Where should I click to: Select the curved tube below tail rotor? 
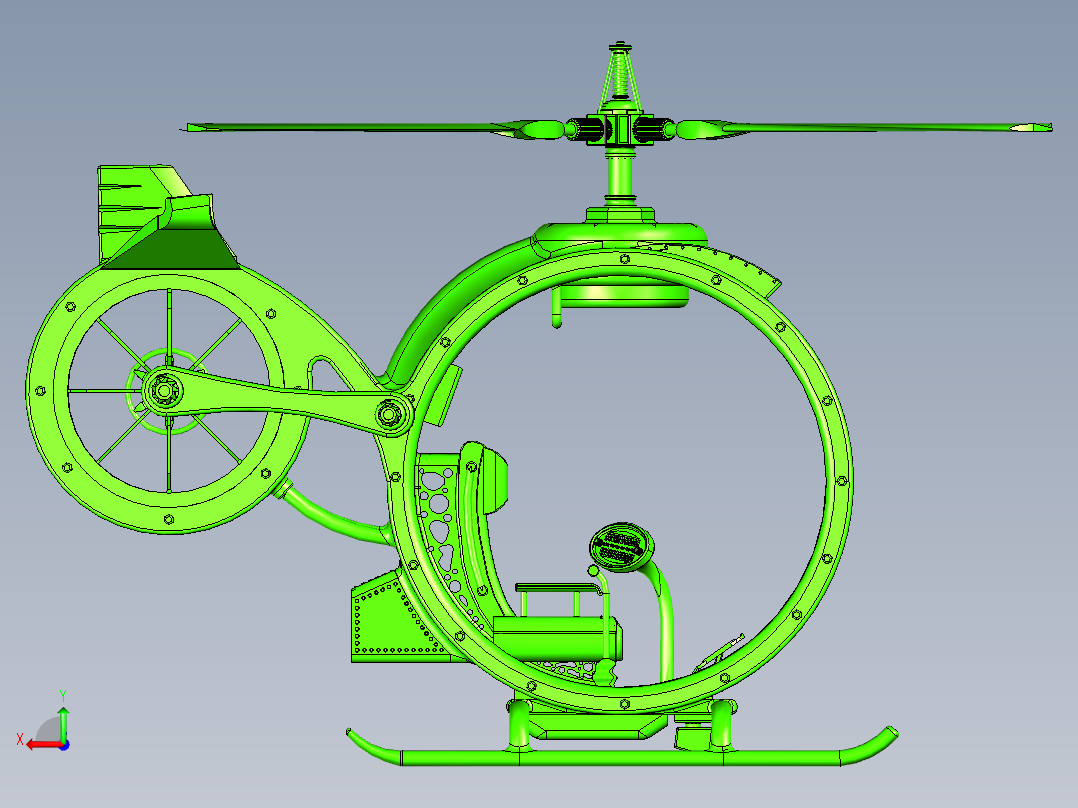[x=335, y=514]
